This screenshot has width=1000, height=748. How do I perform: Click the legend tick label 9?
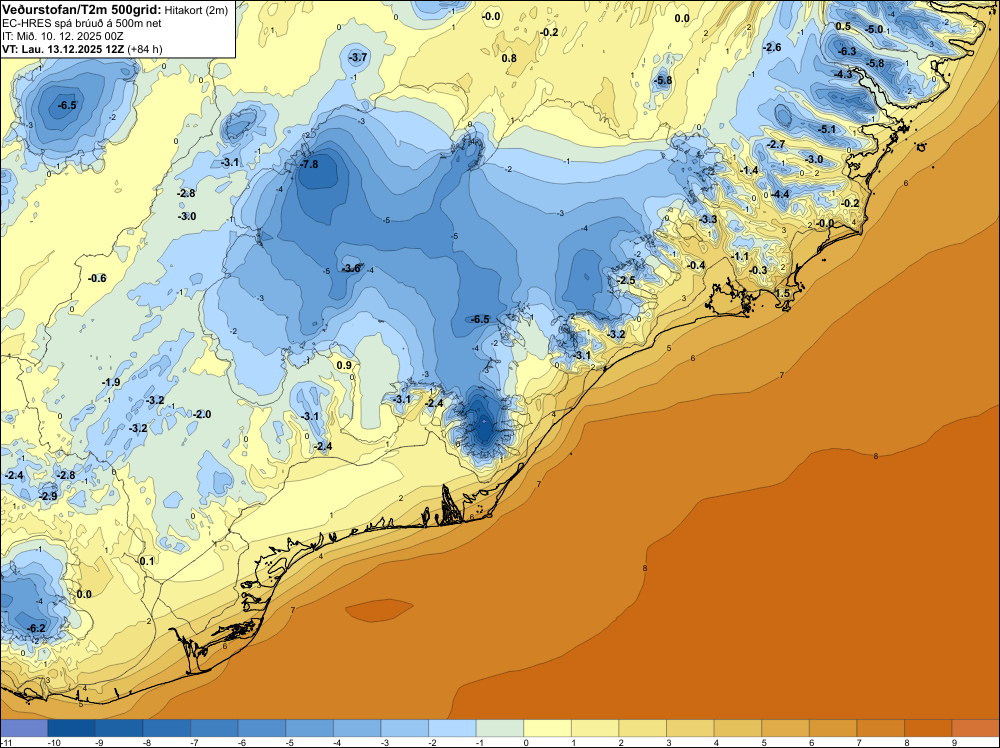955,742
